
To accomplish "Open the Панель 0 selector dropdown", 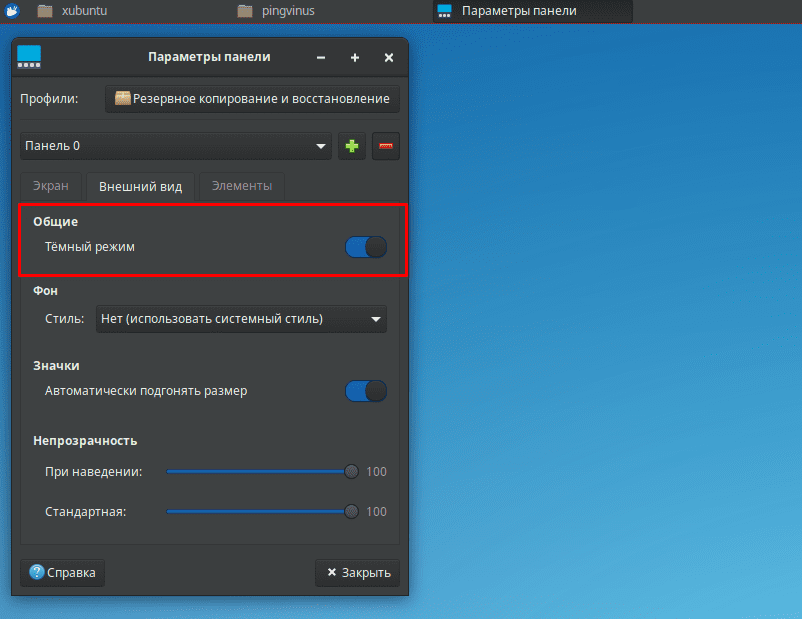I will pyautogui.click(x=176, y=146).
